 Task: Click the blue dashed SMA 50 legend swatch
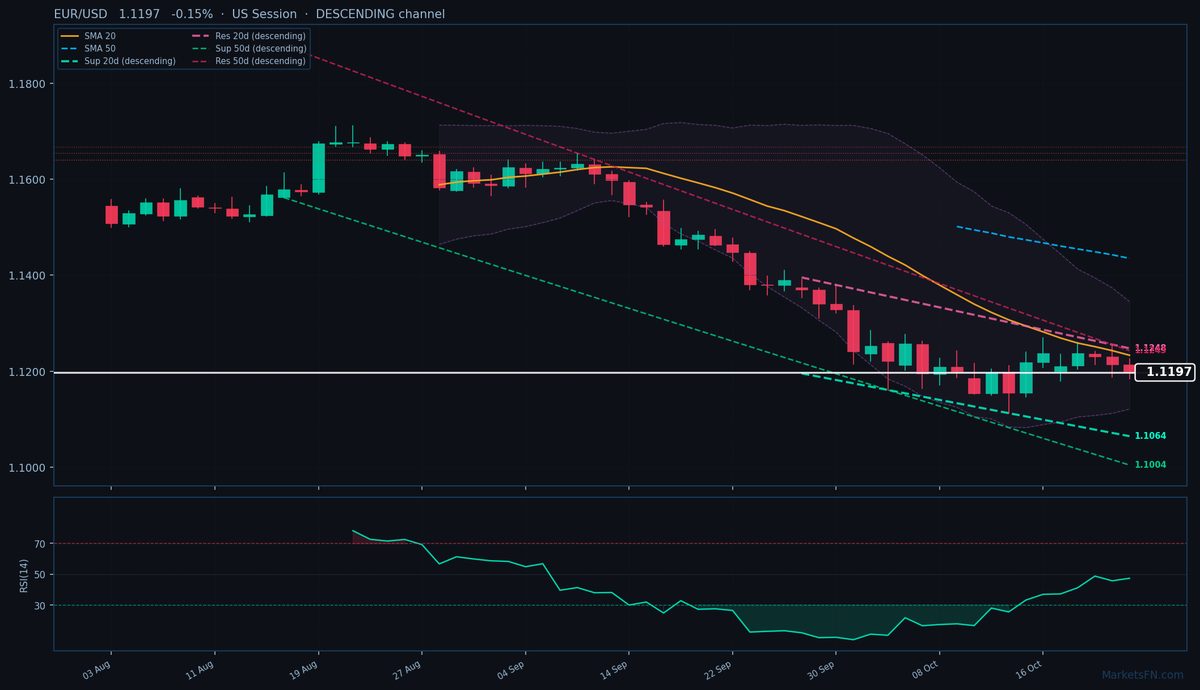pyautogui.click(x=70, y=48)
